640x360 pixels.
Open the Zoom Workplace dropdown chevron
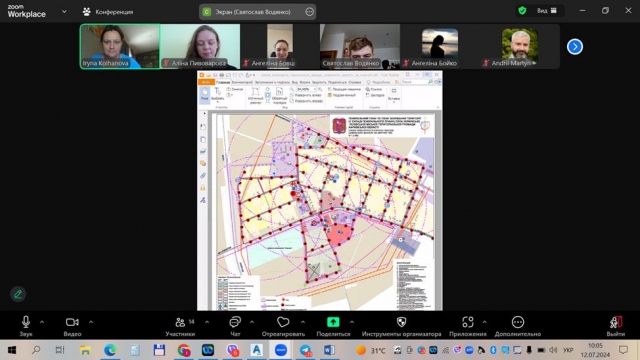64,12
